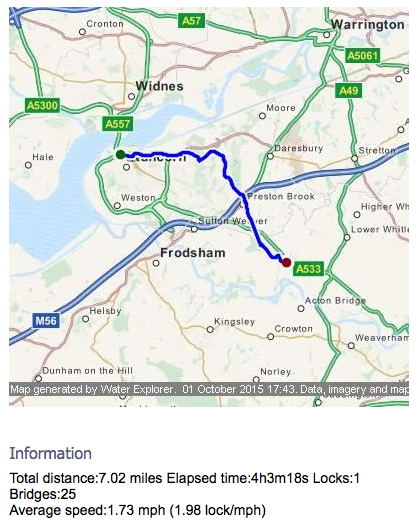Click the Acton Bridge label
Screen dimensions: 419x522
pyautogui.click(x=335, y=301)
